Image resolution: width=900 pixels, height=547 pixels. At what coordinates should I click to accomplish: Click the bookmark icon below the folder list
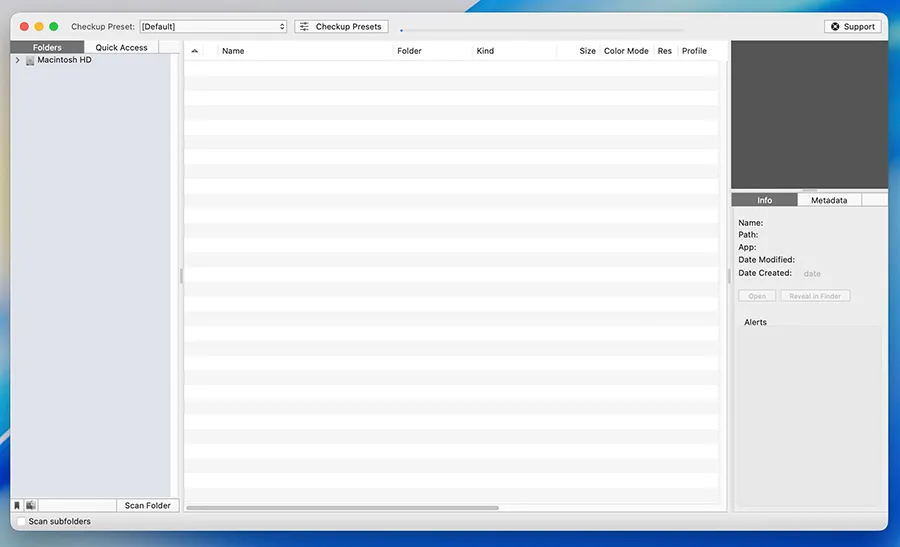[17, 505]
